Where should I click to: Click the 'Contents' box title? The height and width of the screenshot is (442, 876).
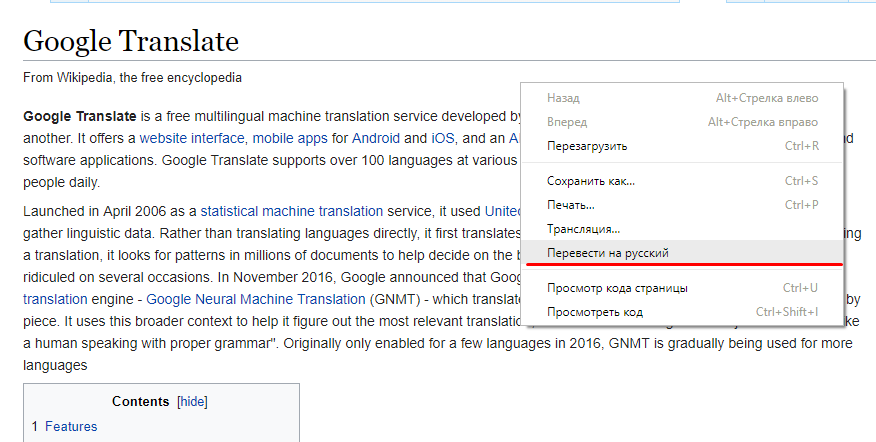point(141,402)
